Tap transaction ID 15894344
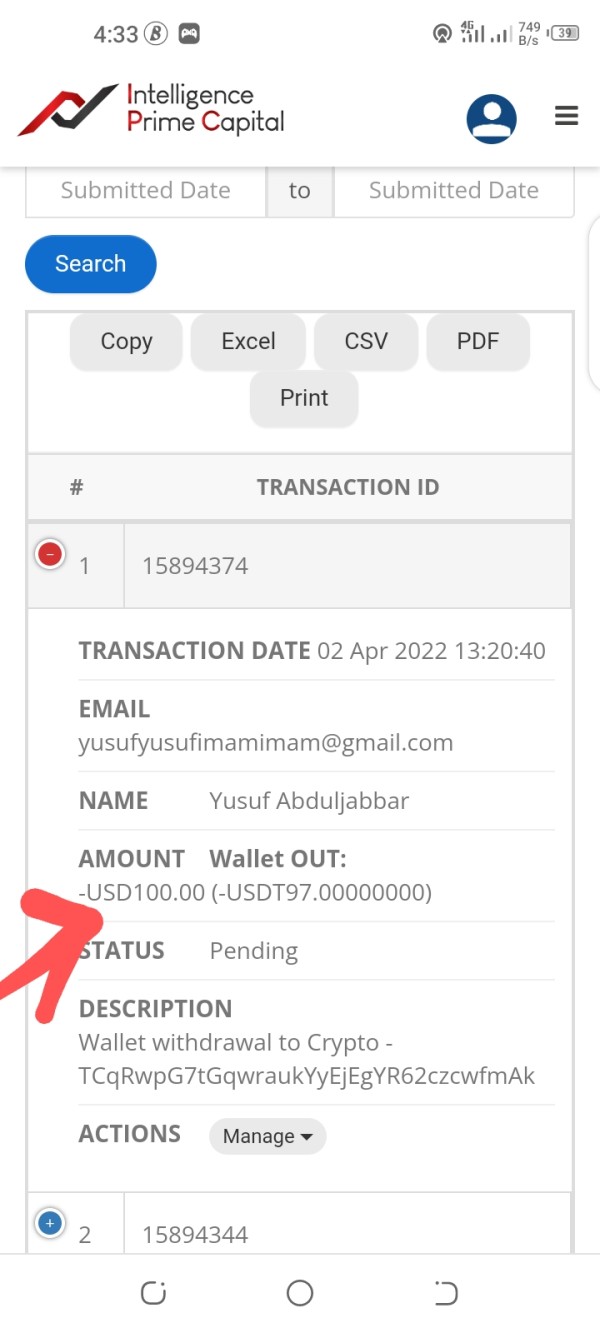Viewport: 600px width, 1333px height. coord(195,1234)
